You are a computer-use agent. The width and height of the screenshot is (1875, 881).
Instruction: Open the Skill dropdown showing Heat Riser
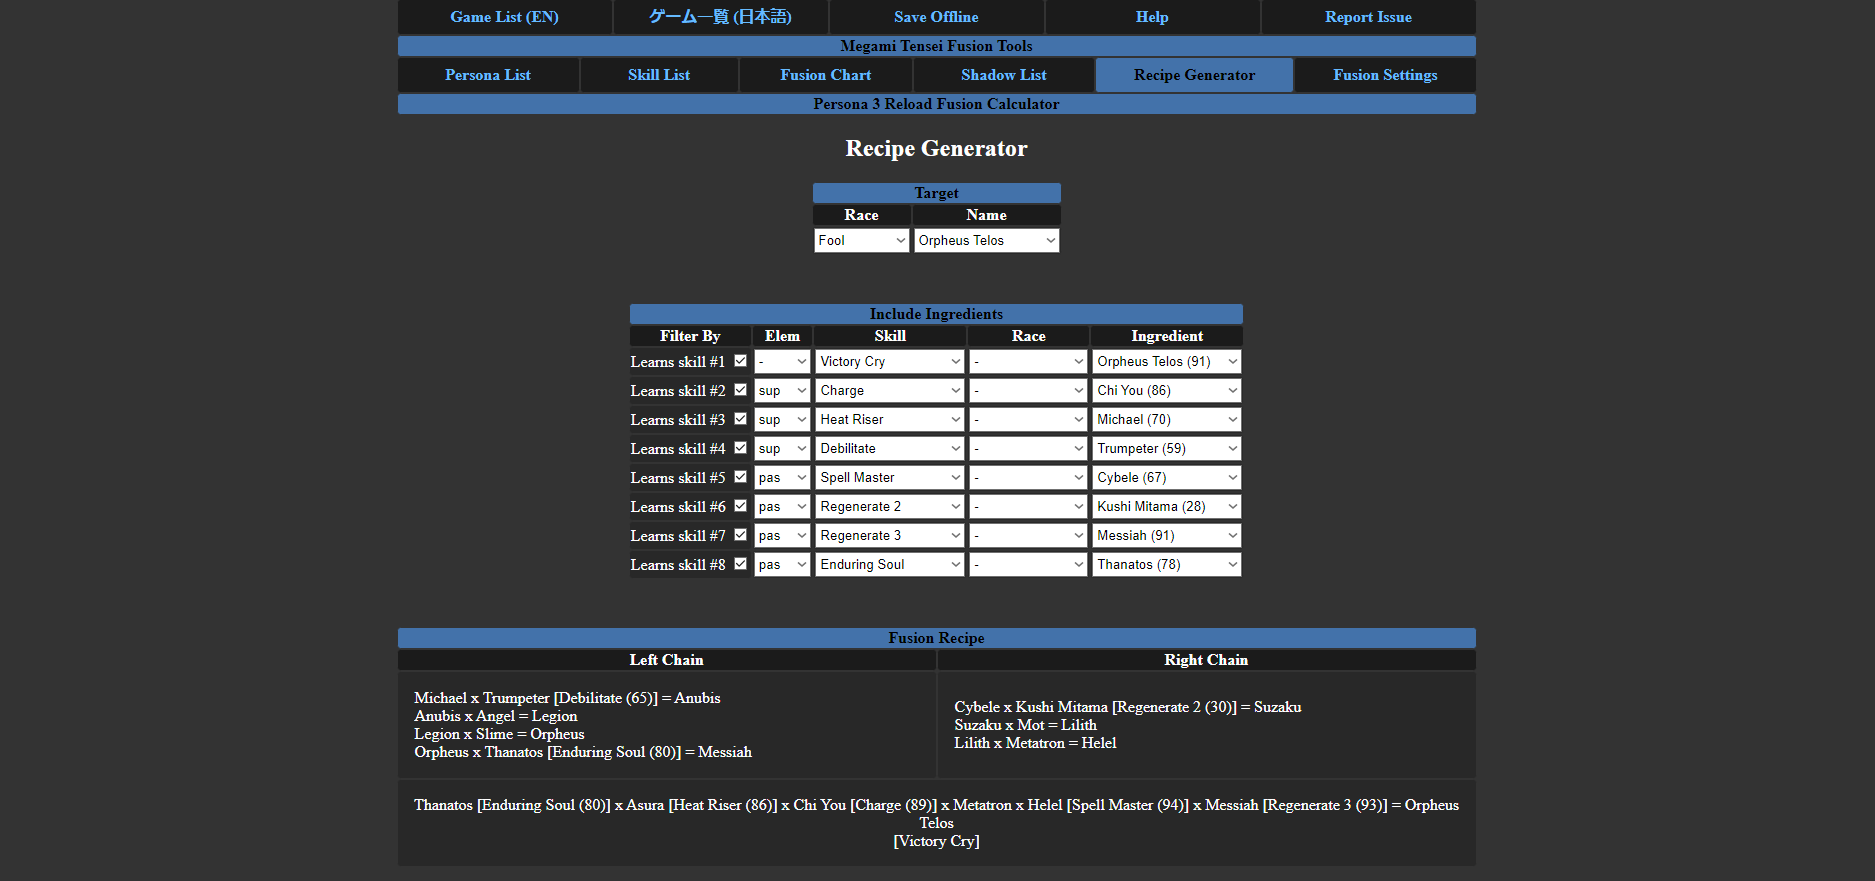pyautogui.click(x=890, y=420)
